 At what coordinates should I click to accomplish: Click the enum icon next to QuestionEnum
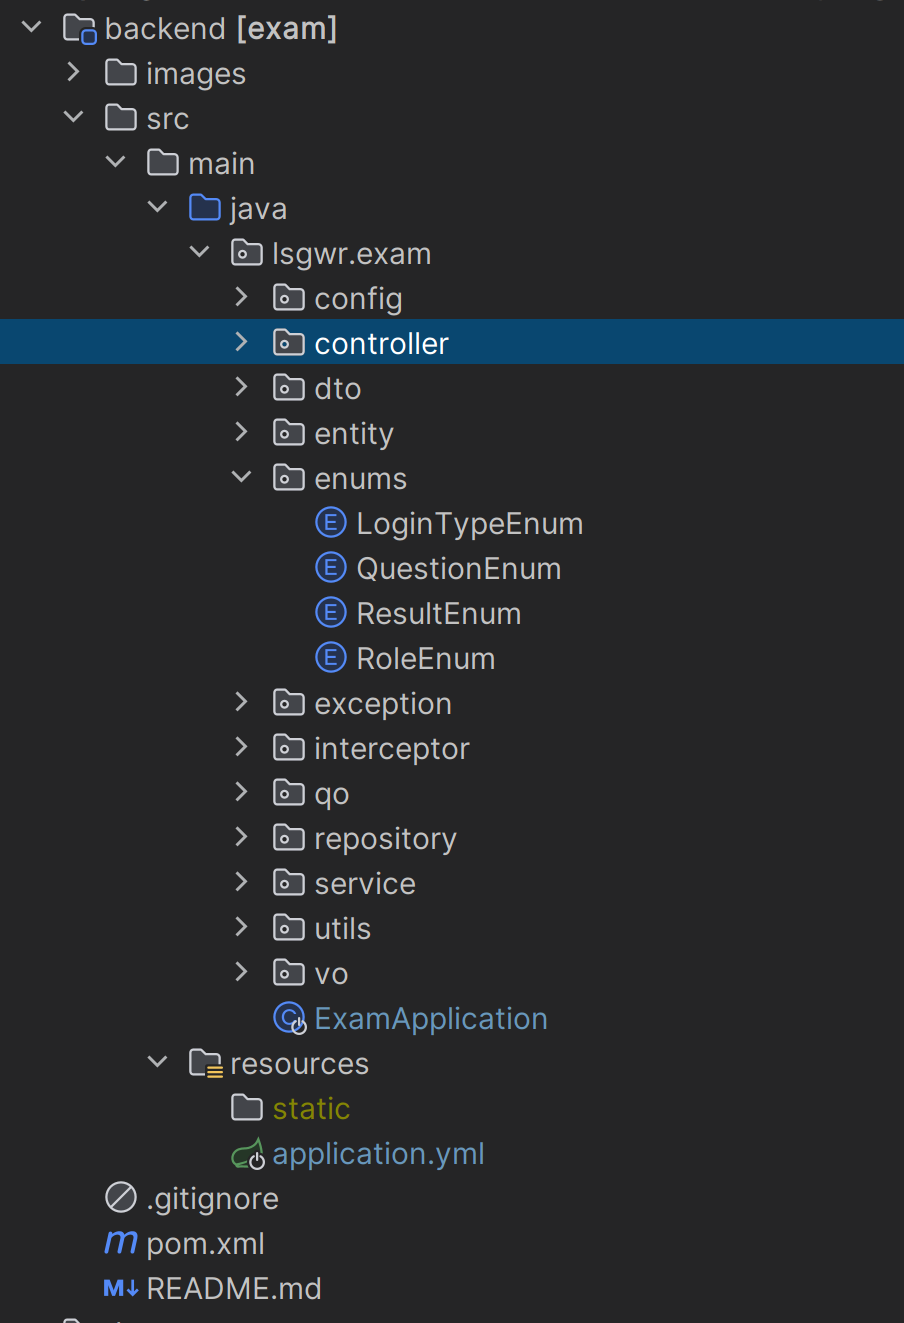click(x=330, y=568)
